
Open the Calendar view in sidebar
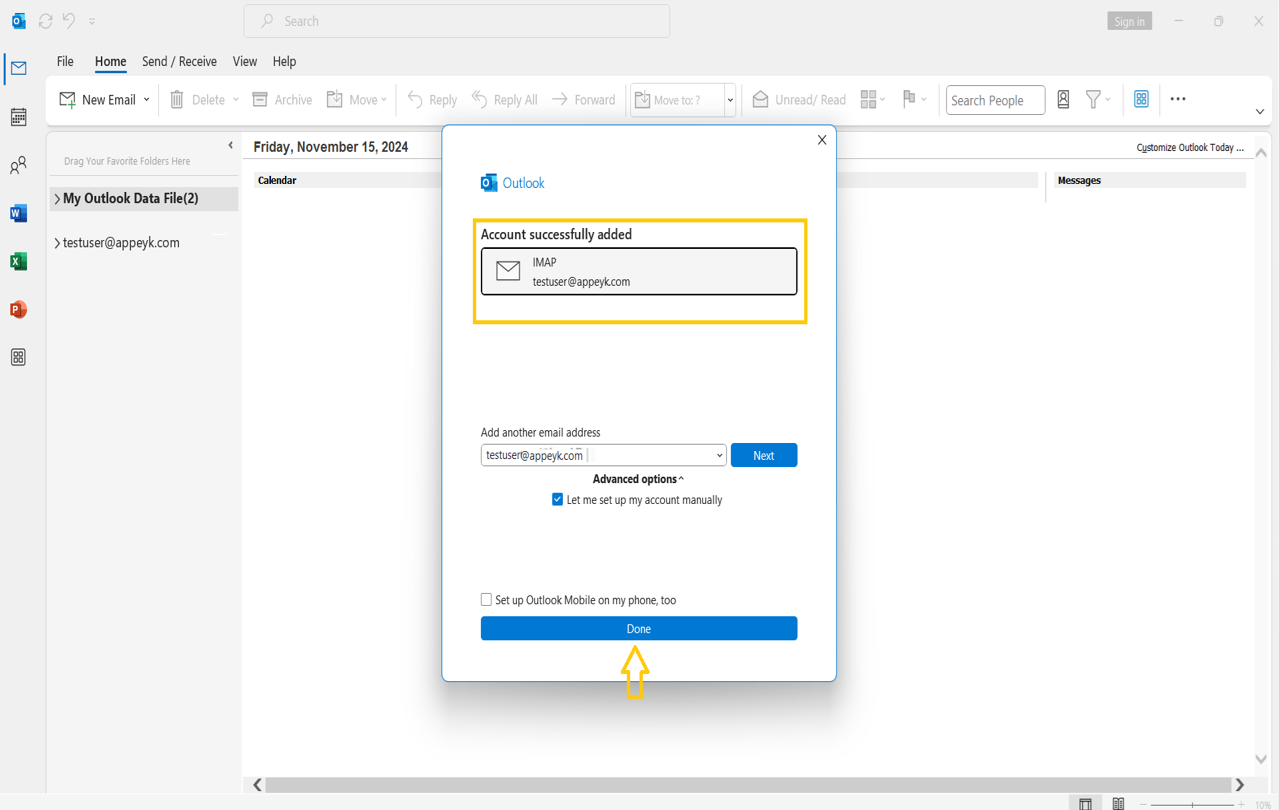point(18,117)
